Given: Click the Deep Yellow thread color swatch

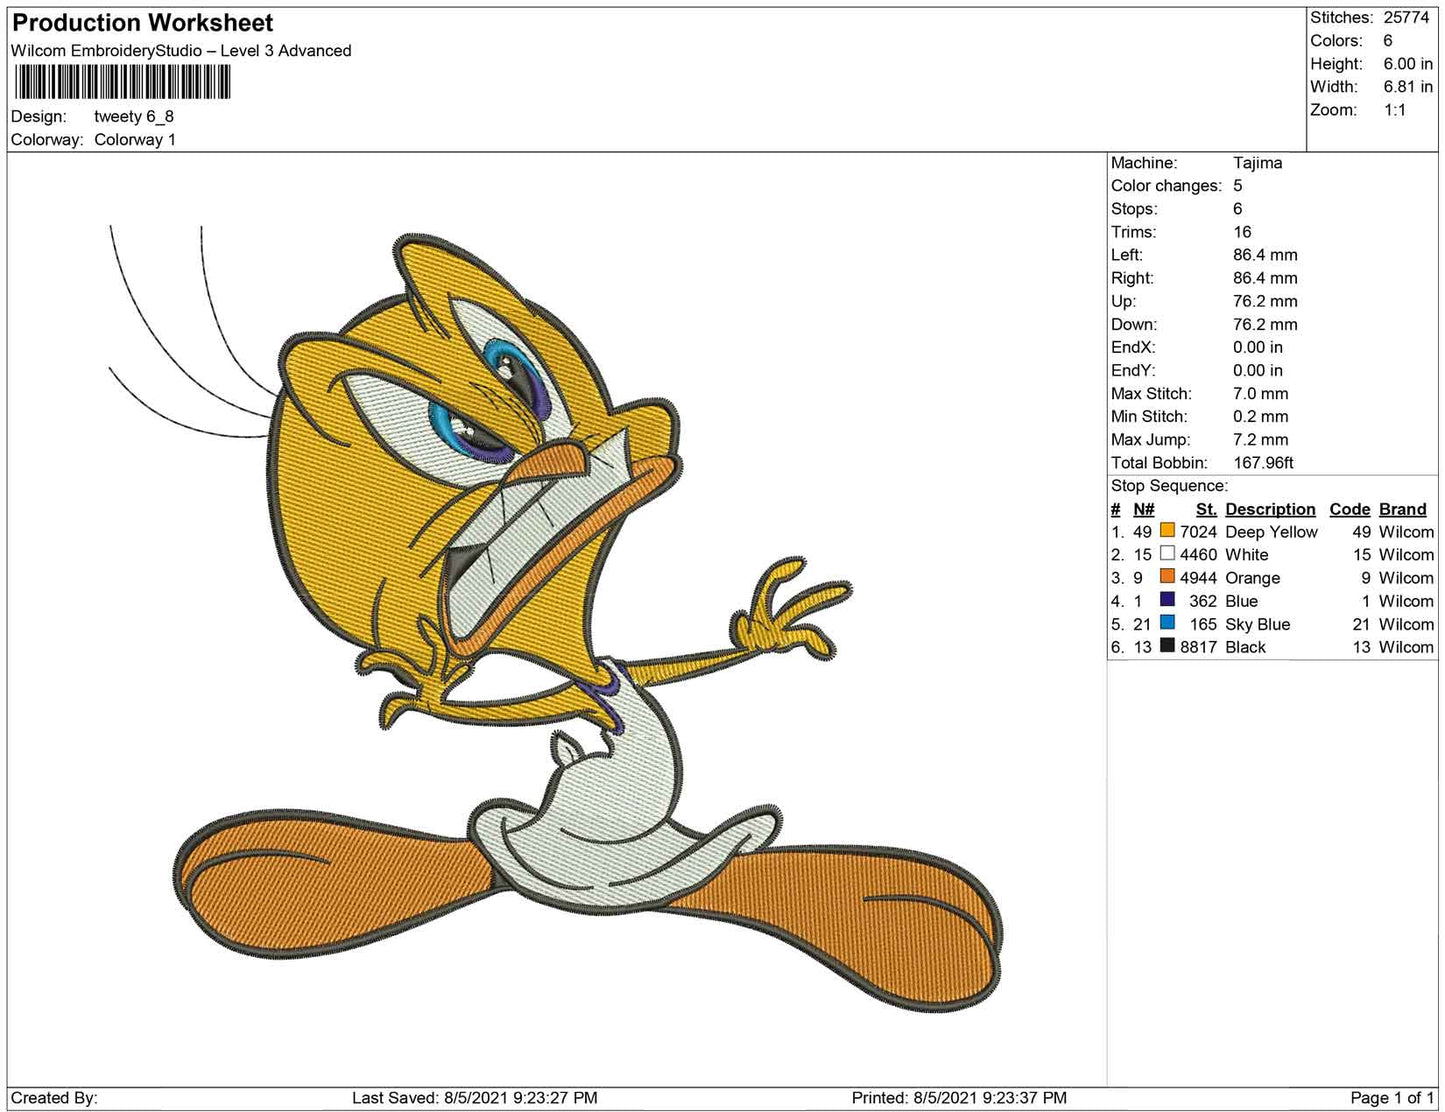Looking at the screenshot, I should [x=1167, y=531].
